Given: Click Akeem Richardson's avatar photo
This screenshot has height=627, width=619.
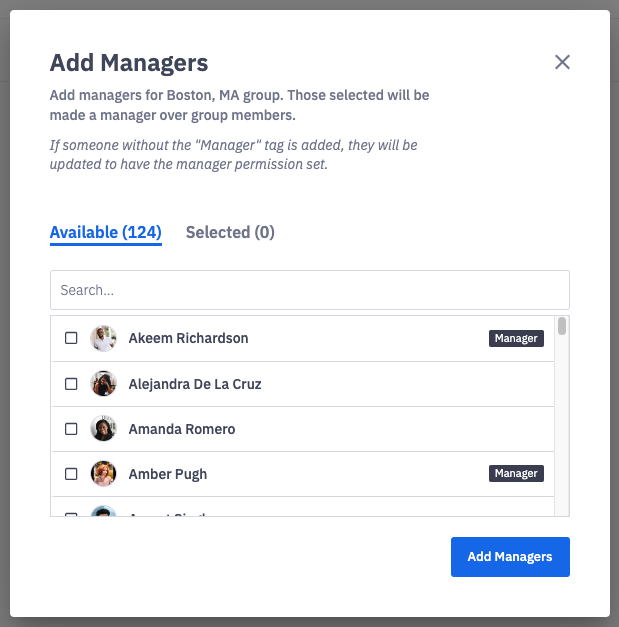Looking at the screenshot, I should pos(103,338).
